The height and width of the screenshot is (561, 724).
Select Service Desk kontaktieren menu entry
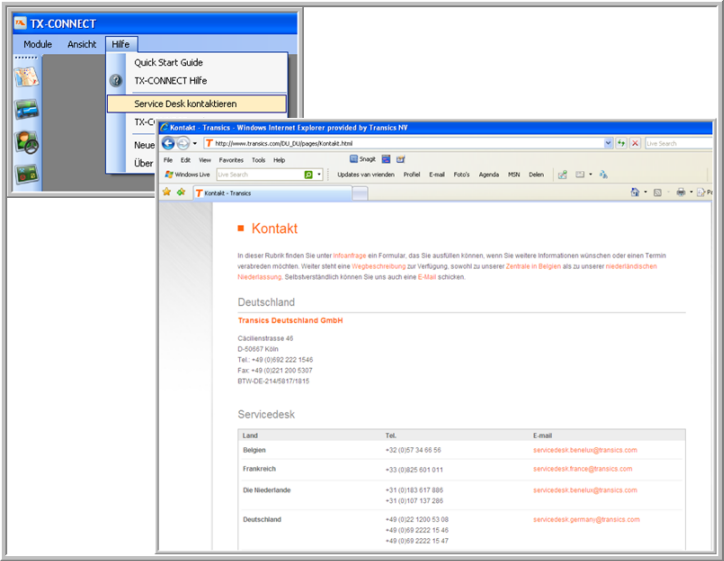pos(197,103)
